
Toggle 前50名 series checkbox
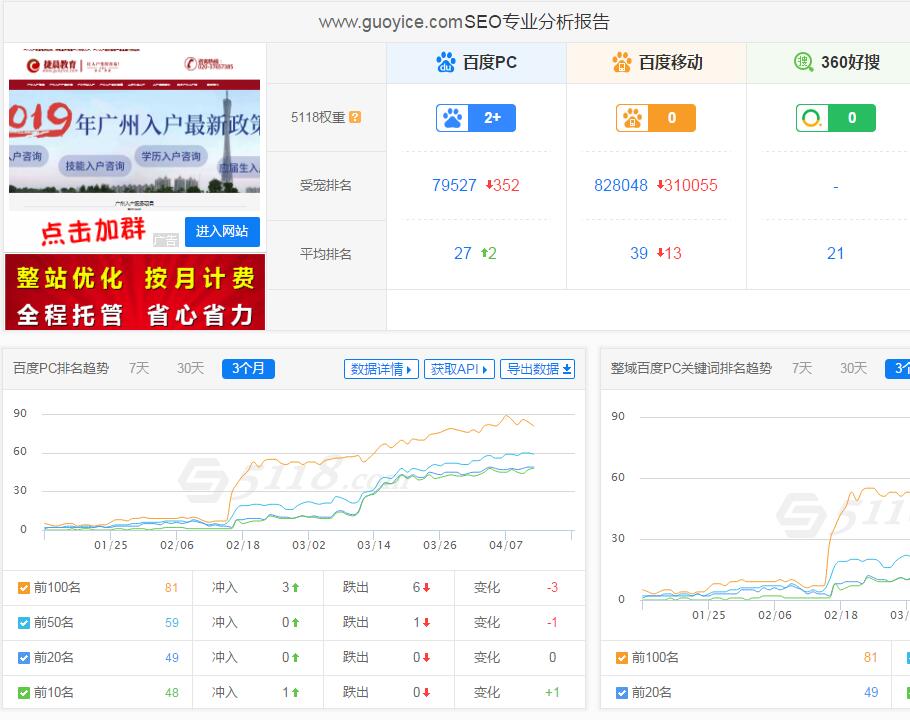coord(24,623)
